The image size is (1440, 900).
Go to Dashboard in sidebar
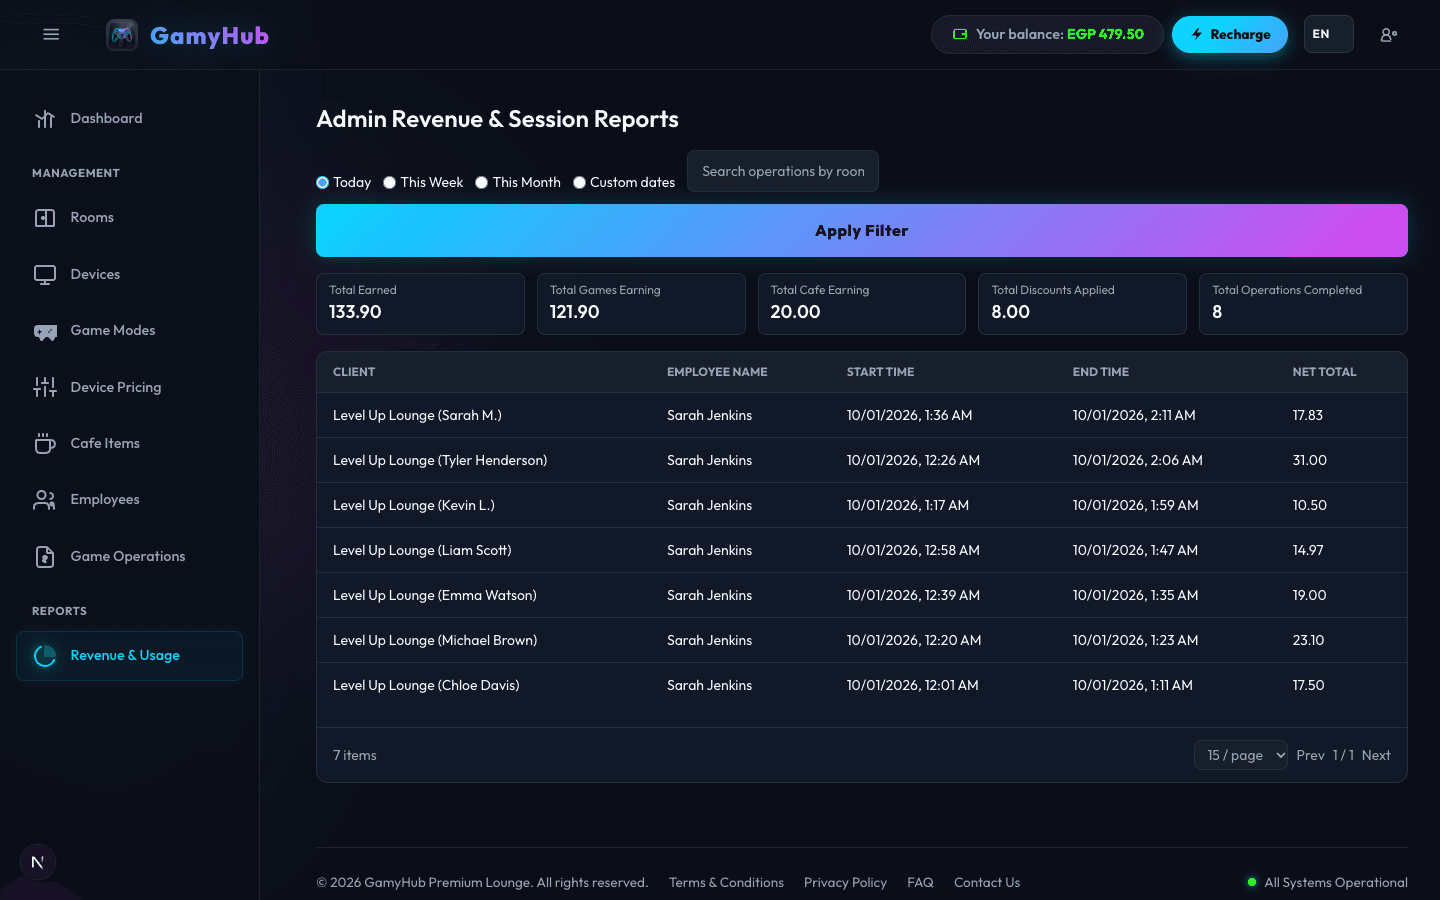point(129,119)
